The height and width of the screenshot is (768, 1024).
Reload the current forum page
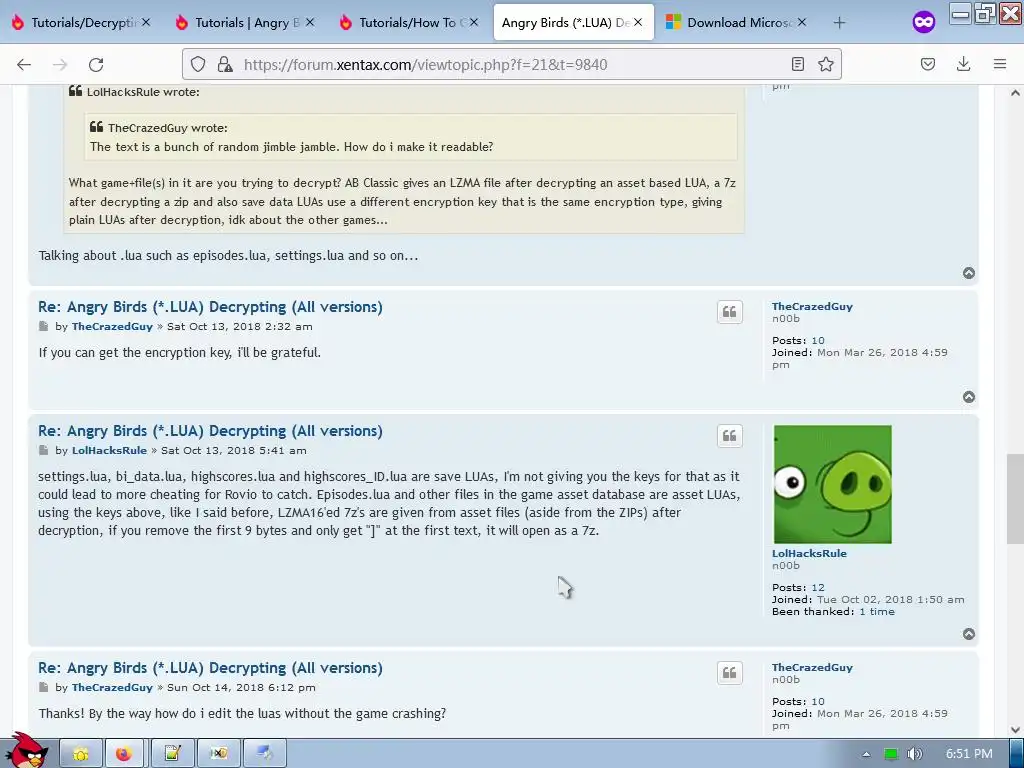[x=96, y=64]
